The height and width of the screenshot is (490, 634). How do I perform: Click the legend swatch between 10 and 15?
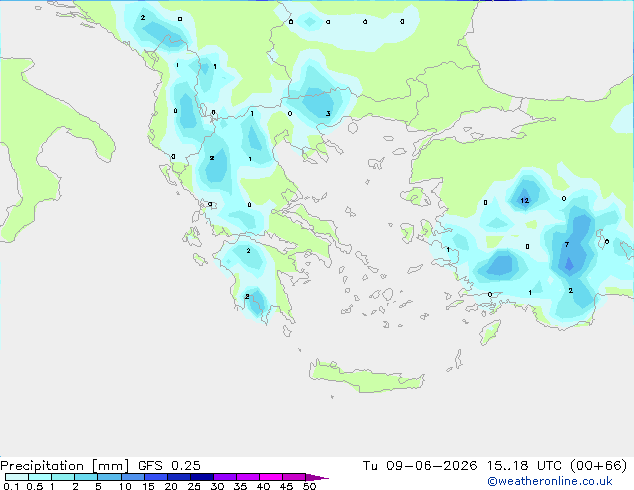click(x=132, y=477)
